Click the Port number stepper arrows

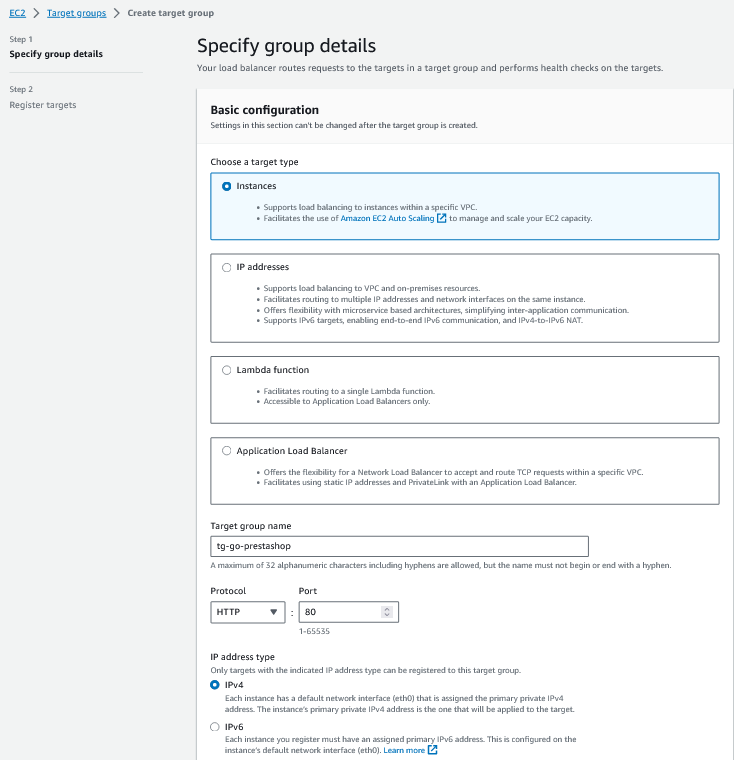pyautogui.click(x=387, y=612)
